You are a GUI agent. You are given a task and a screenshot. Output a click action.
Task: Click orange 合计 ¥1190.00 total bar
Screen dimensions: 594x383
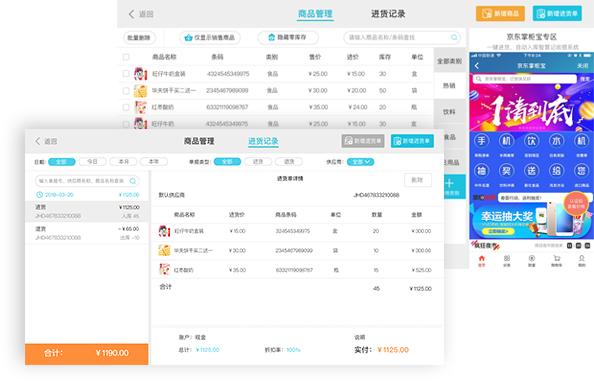(87, 354)
